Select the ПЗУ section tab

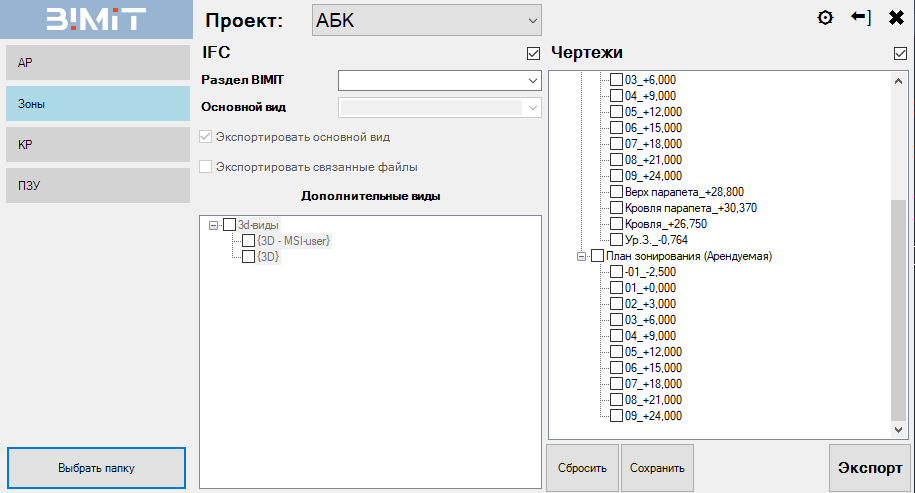[x=96, y=185]
